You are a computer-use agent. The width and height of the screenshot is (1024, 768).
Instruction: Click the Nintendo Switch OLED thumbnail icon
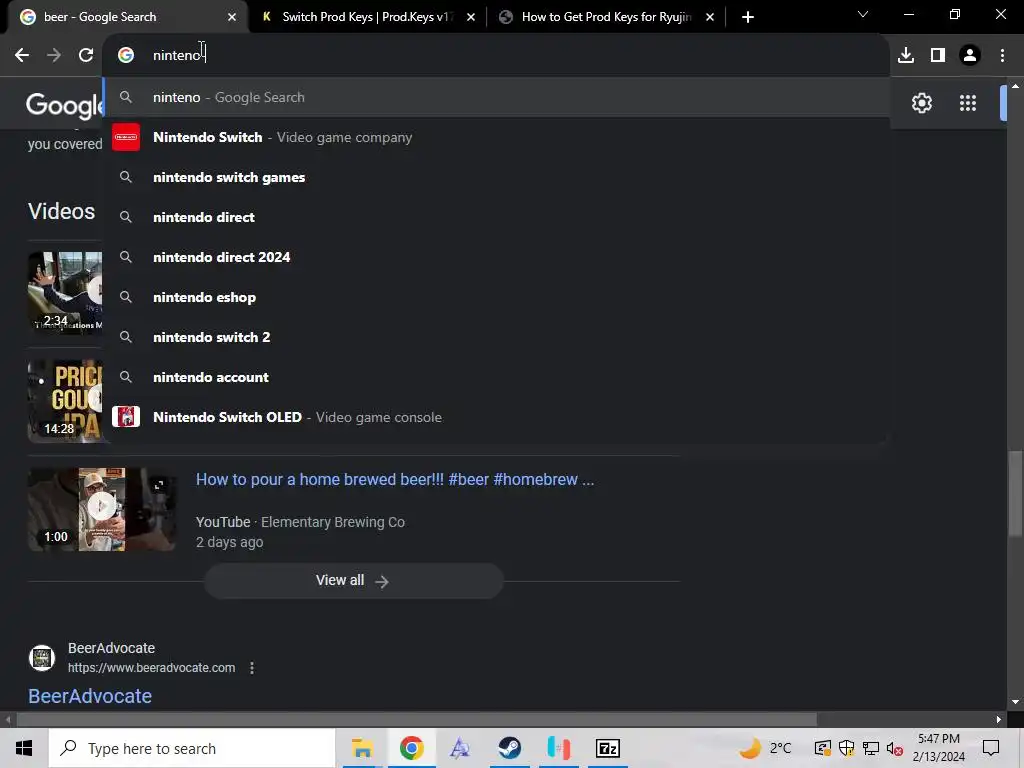[x=126, y=417]
